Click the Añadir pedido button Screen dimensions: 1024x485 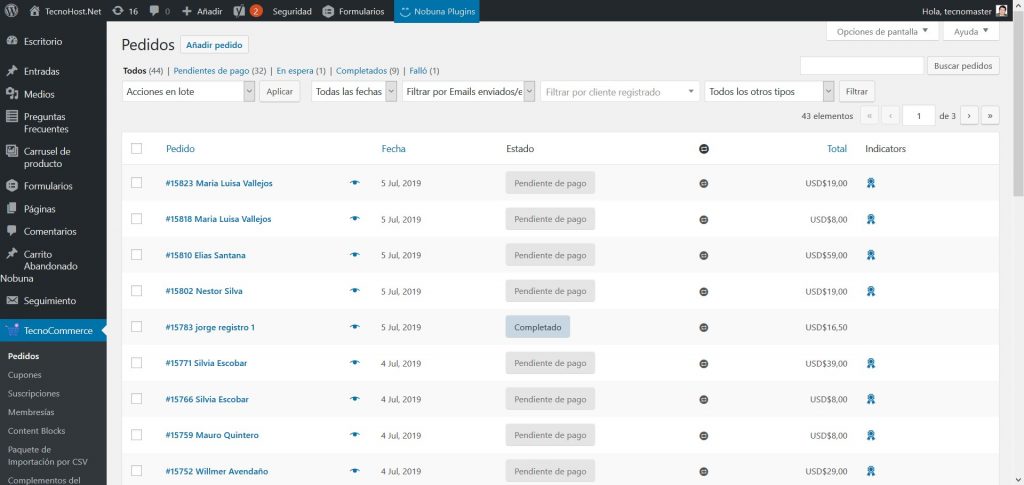(214, 45)
